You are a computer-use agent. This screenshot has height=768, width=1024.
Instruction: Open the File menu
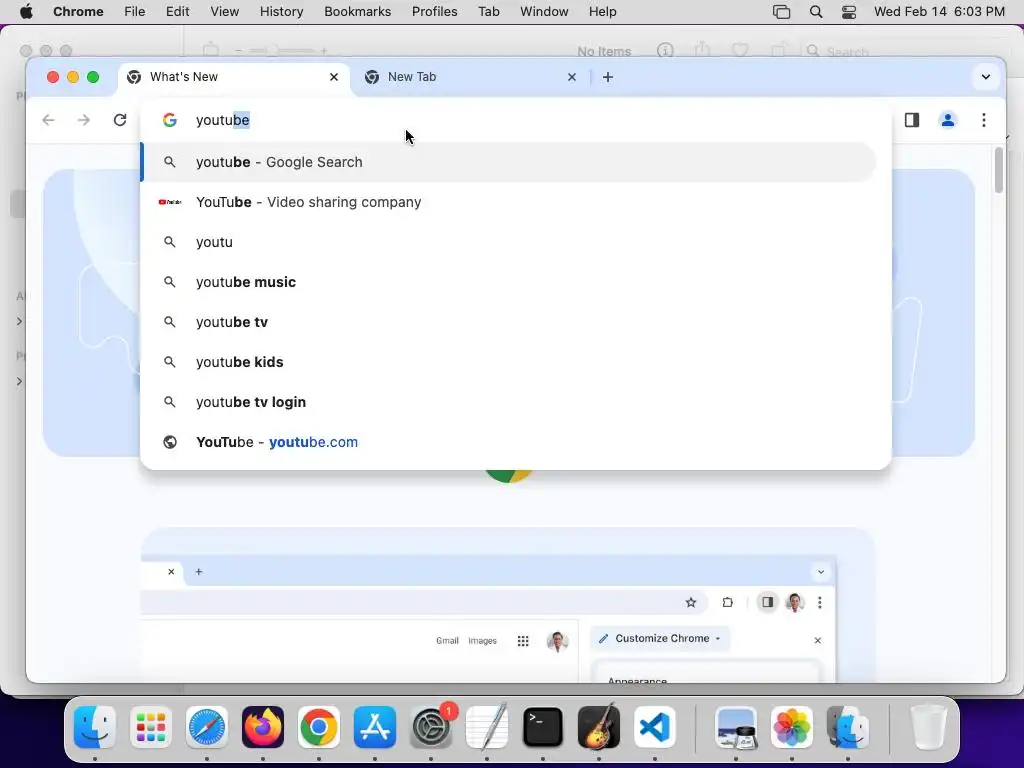click(135, 12)
